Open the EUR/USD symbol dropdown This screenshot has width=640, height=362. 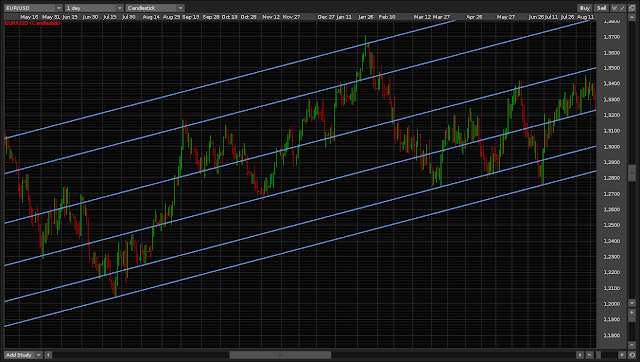pos(33,8)
